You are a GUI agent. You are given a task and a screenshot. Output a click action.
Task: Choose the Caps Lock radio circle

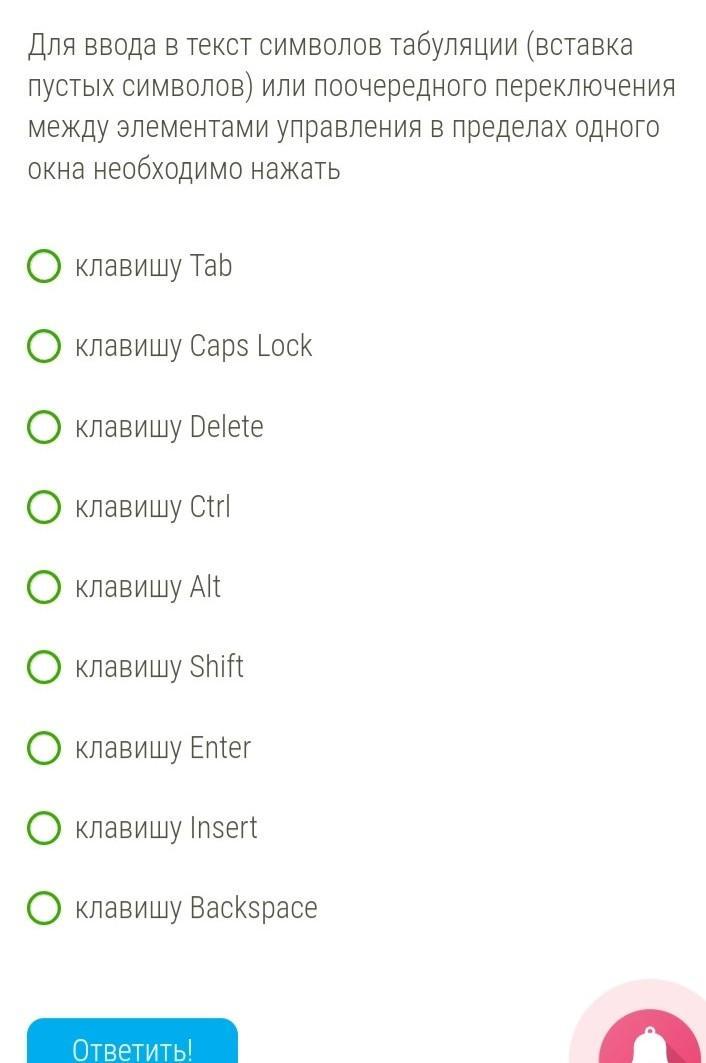click(x=43, y=347)
